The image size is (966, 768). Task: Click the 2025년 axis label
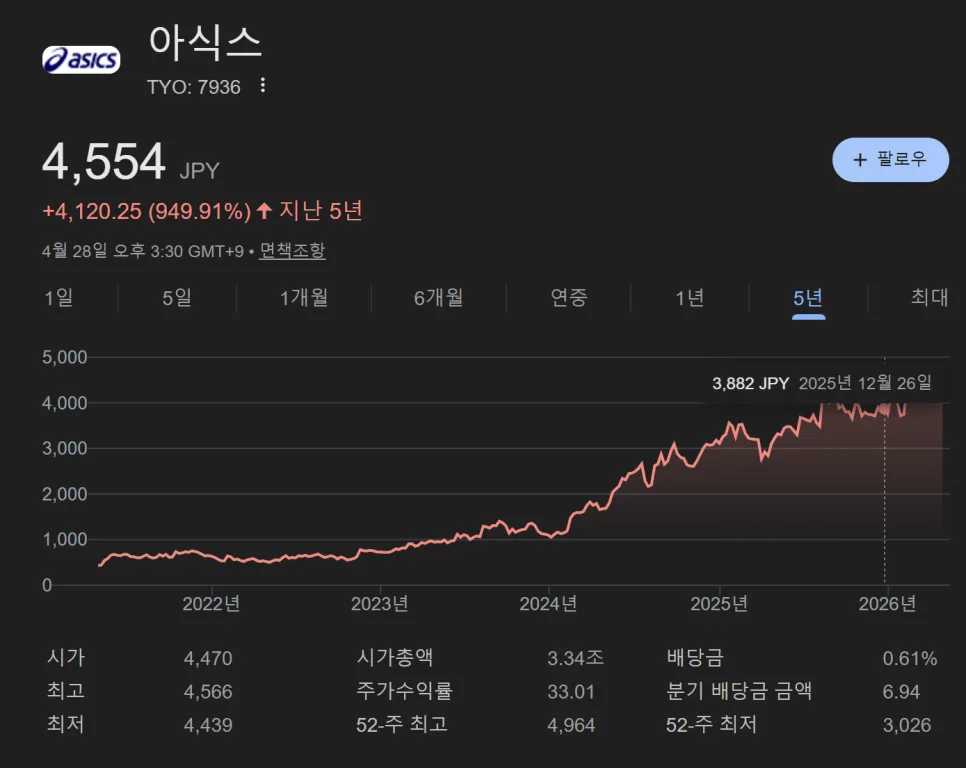(719, 604)
